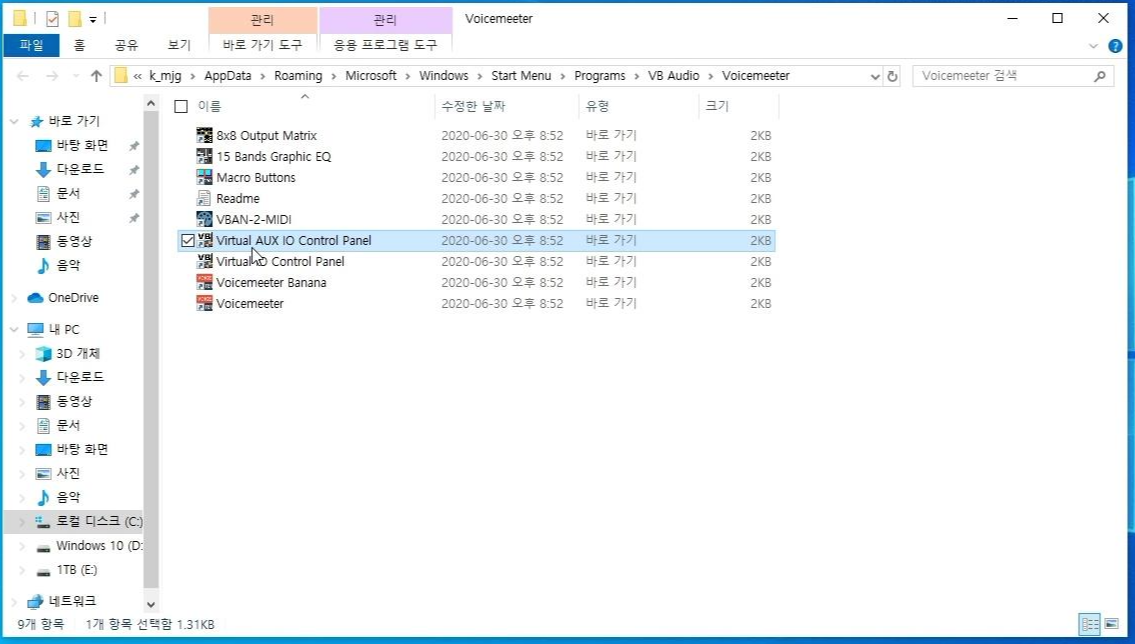Screen dimensions: 1135x644
Task: Expand the ribbon with the chevron
Action: tap(1093, 46)
